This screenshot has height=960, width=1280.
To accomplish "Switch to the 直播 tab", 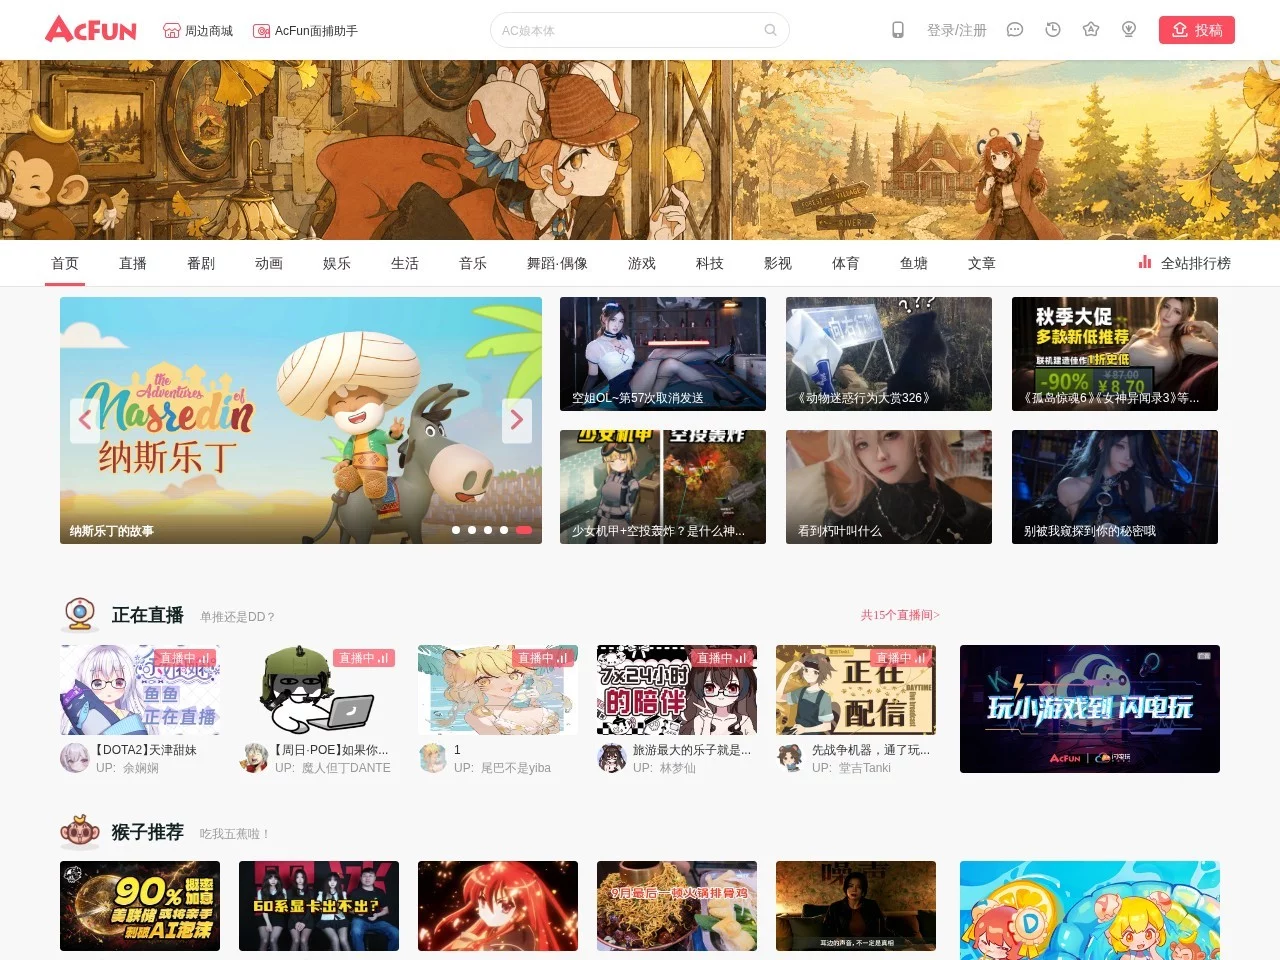I will point(133,263).
